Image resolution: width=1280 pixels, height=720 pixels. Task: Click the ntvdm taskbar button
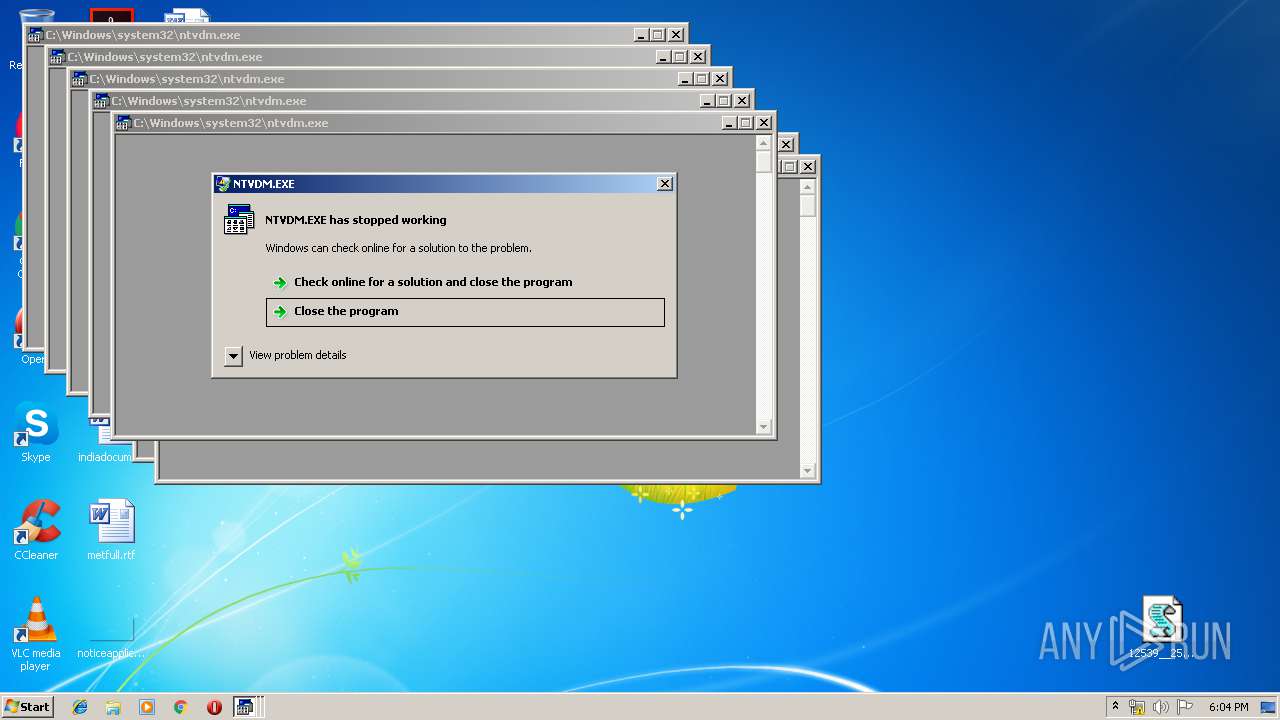(x=248, y=707)
